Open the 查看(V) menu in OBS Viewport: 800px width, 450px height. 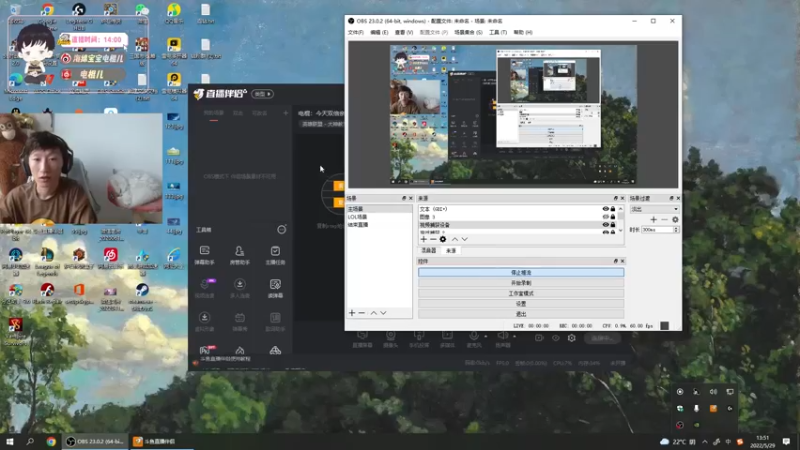click(404, 32)
